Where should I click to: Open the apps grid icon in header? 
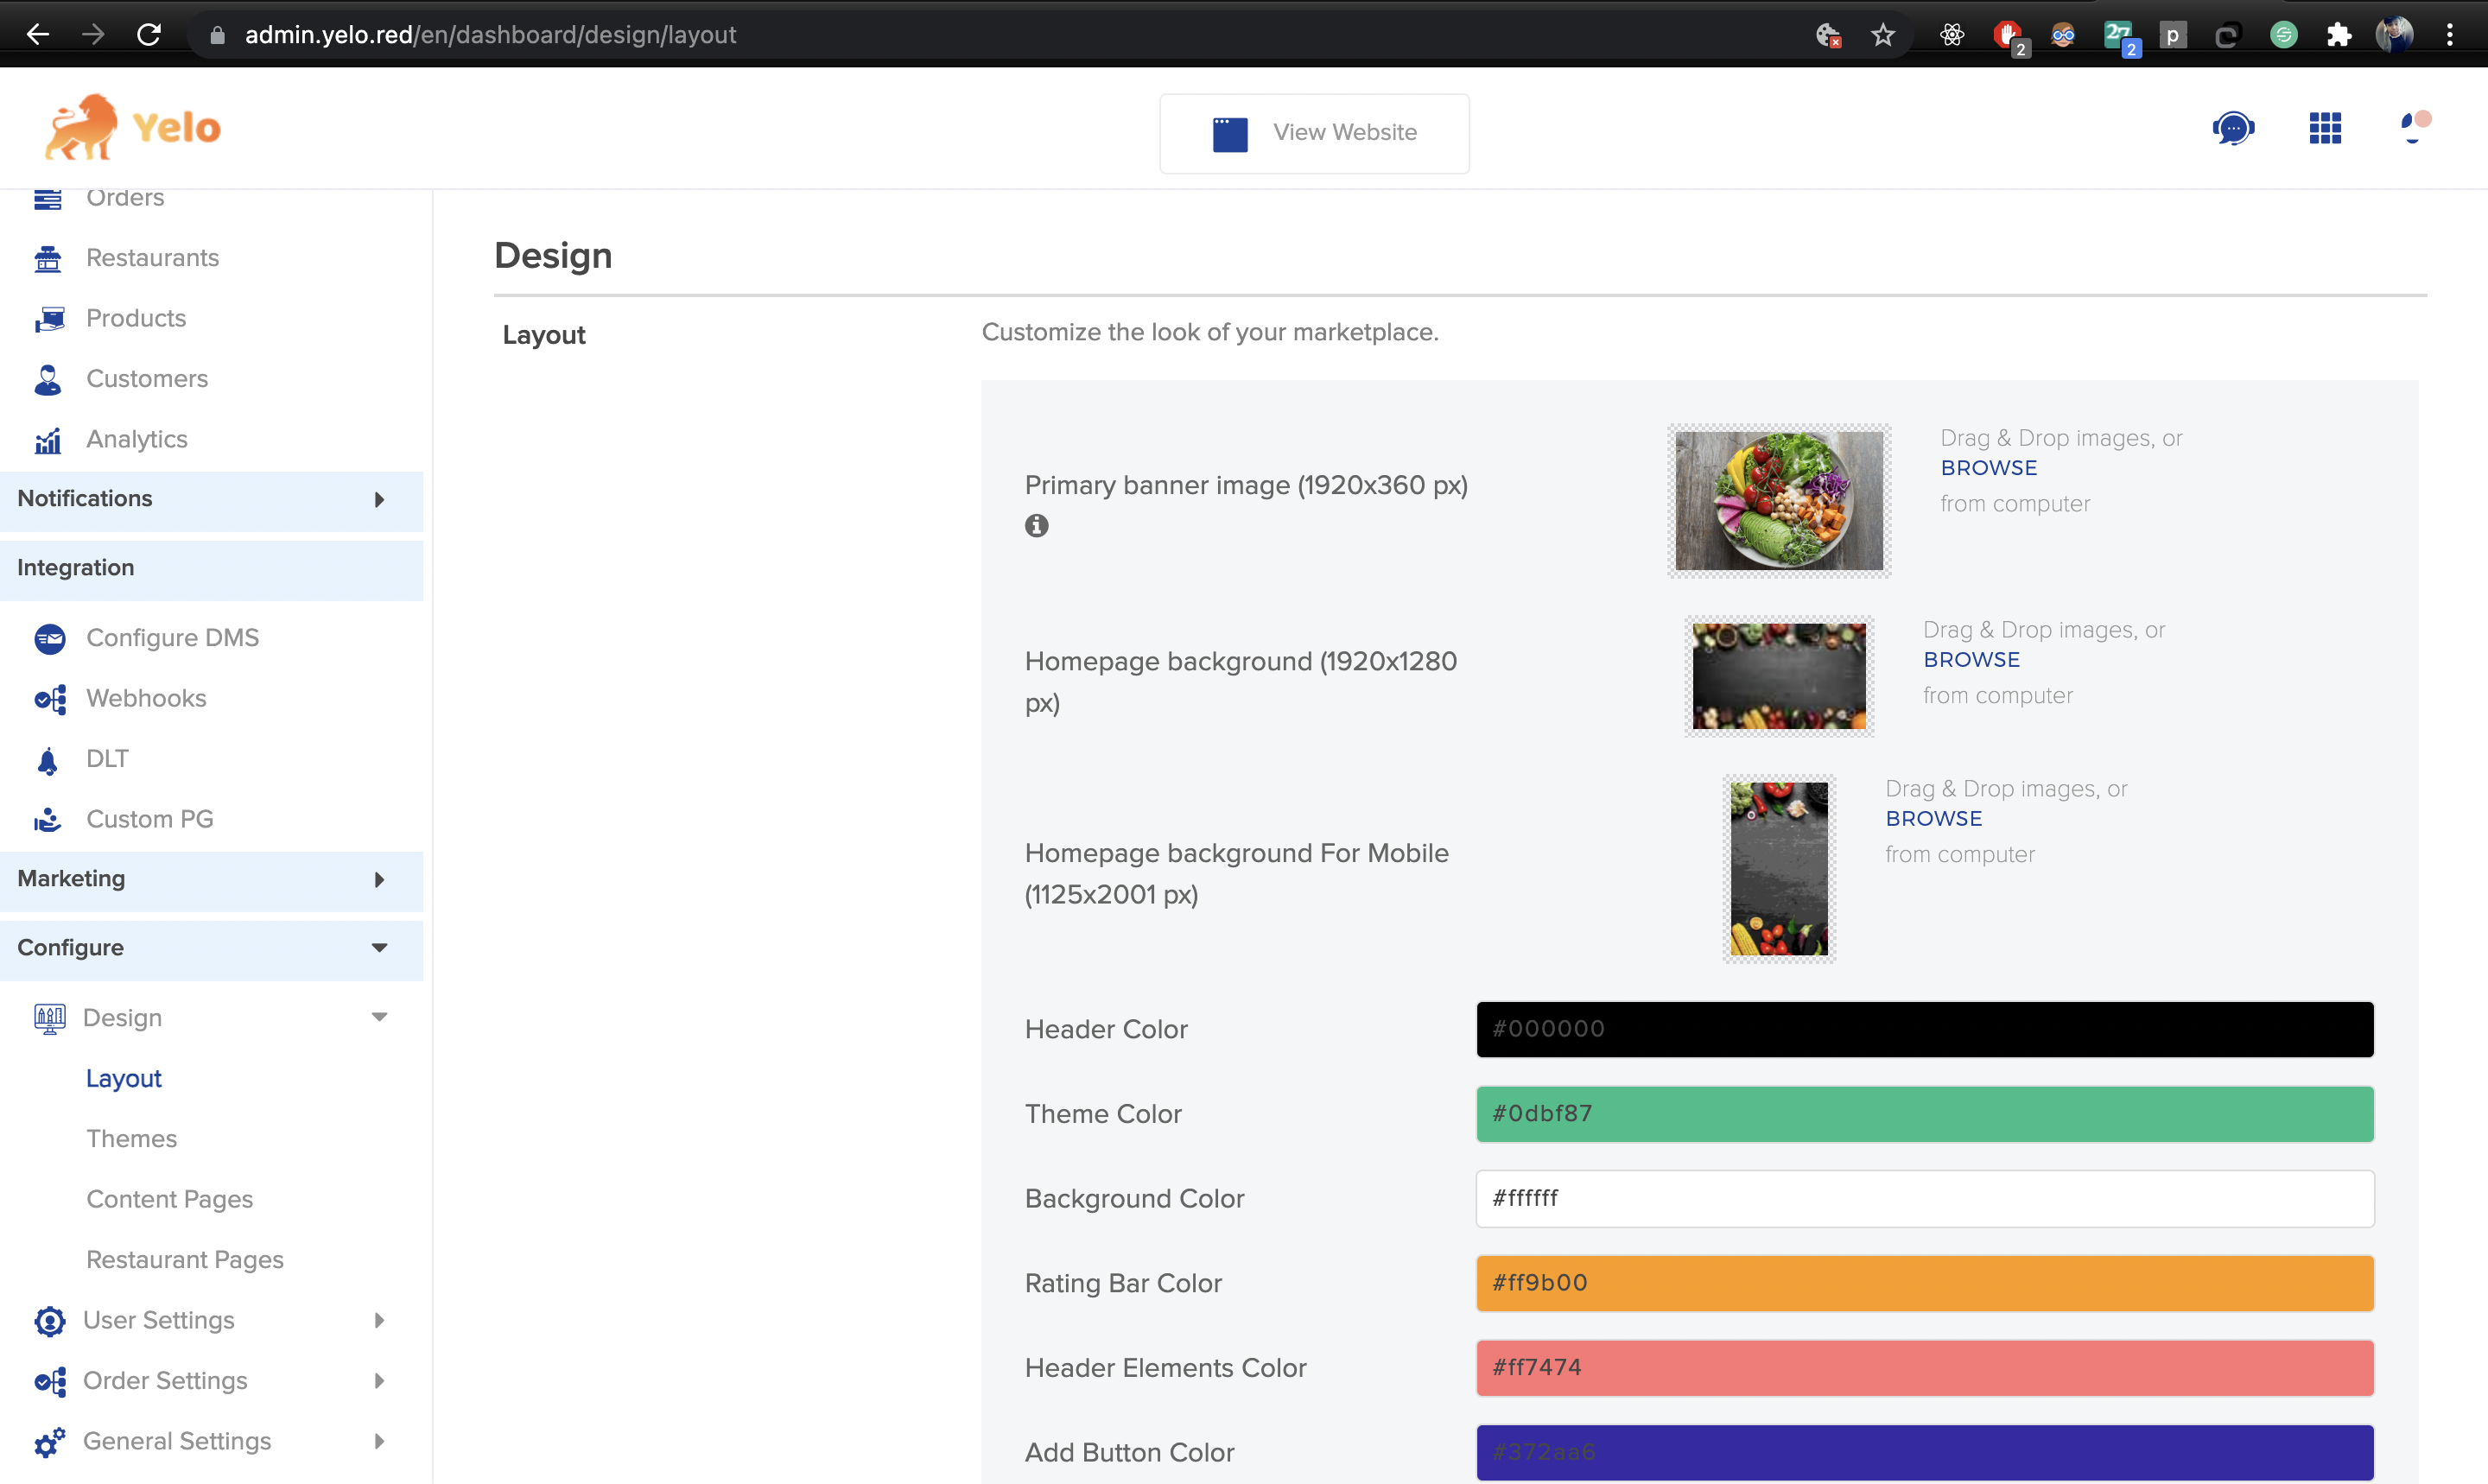click(2325, 128)
